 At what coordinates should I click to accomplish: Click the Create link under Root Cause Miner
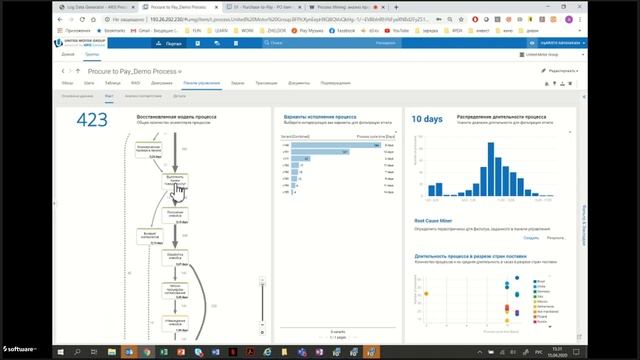531,238
